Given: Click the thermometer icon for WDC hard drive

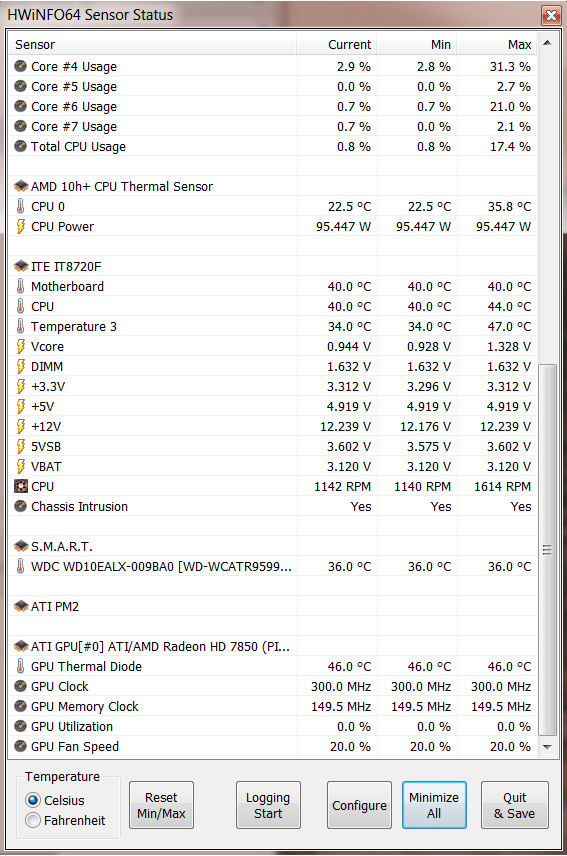Looking at the screenshot, I should coord(20,567).
